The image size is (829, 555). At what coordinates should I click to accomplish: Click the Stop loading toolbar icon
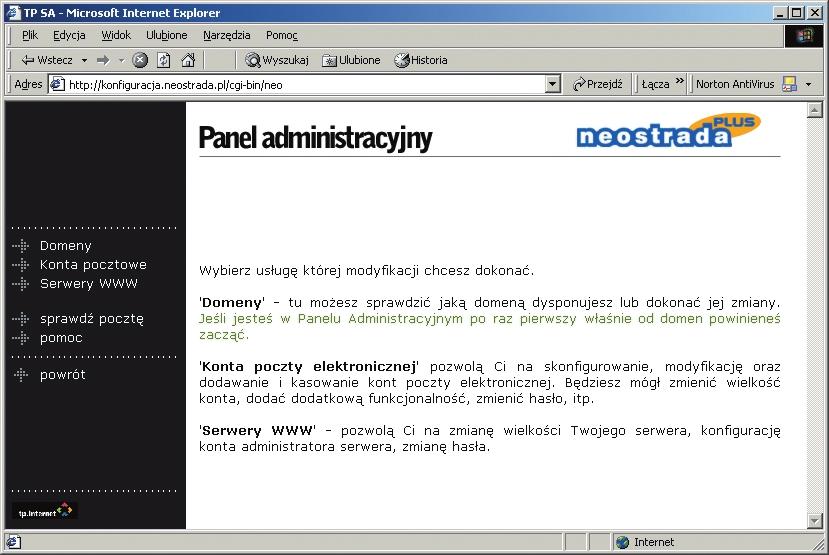(140, 60)
